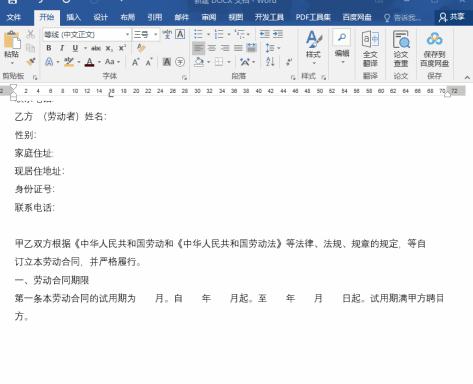The width and height of the screenshot is (473, 384).
Task: Apply paragraph shading with paint bucket
Action: (199, 62)
